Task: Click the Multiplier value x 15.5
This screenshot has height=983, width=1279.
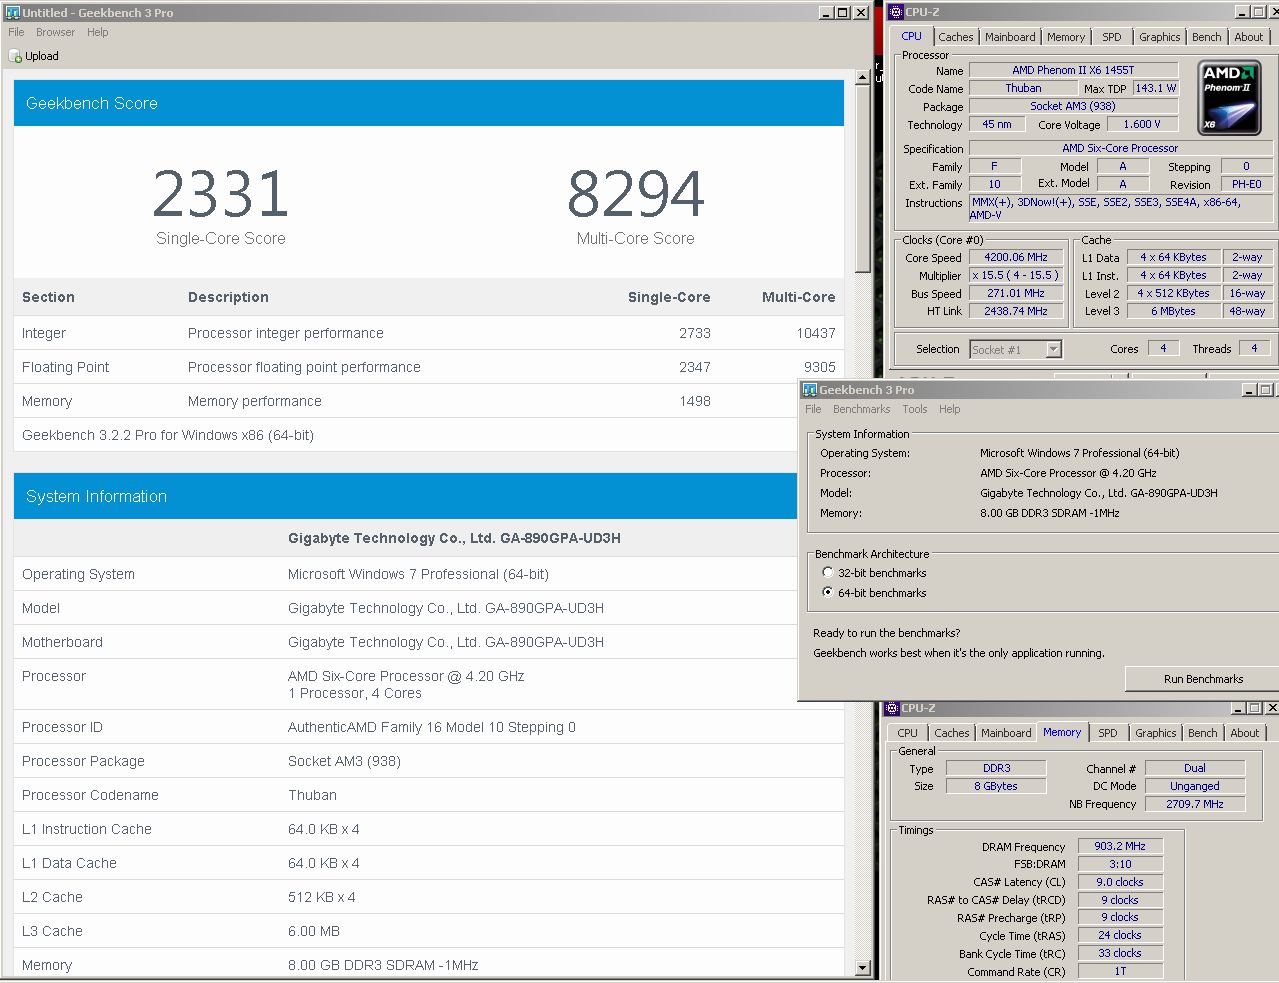Action: coord(1015,275)
